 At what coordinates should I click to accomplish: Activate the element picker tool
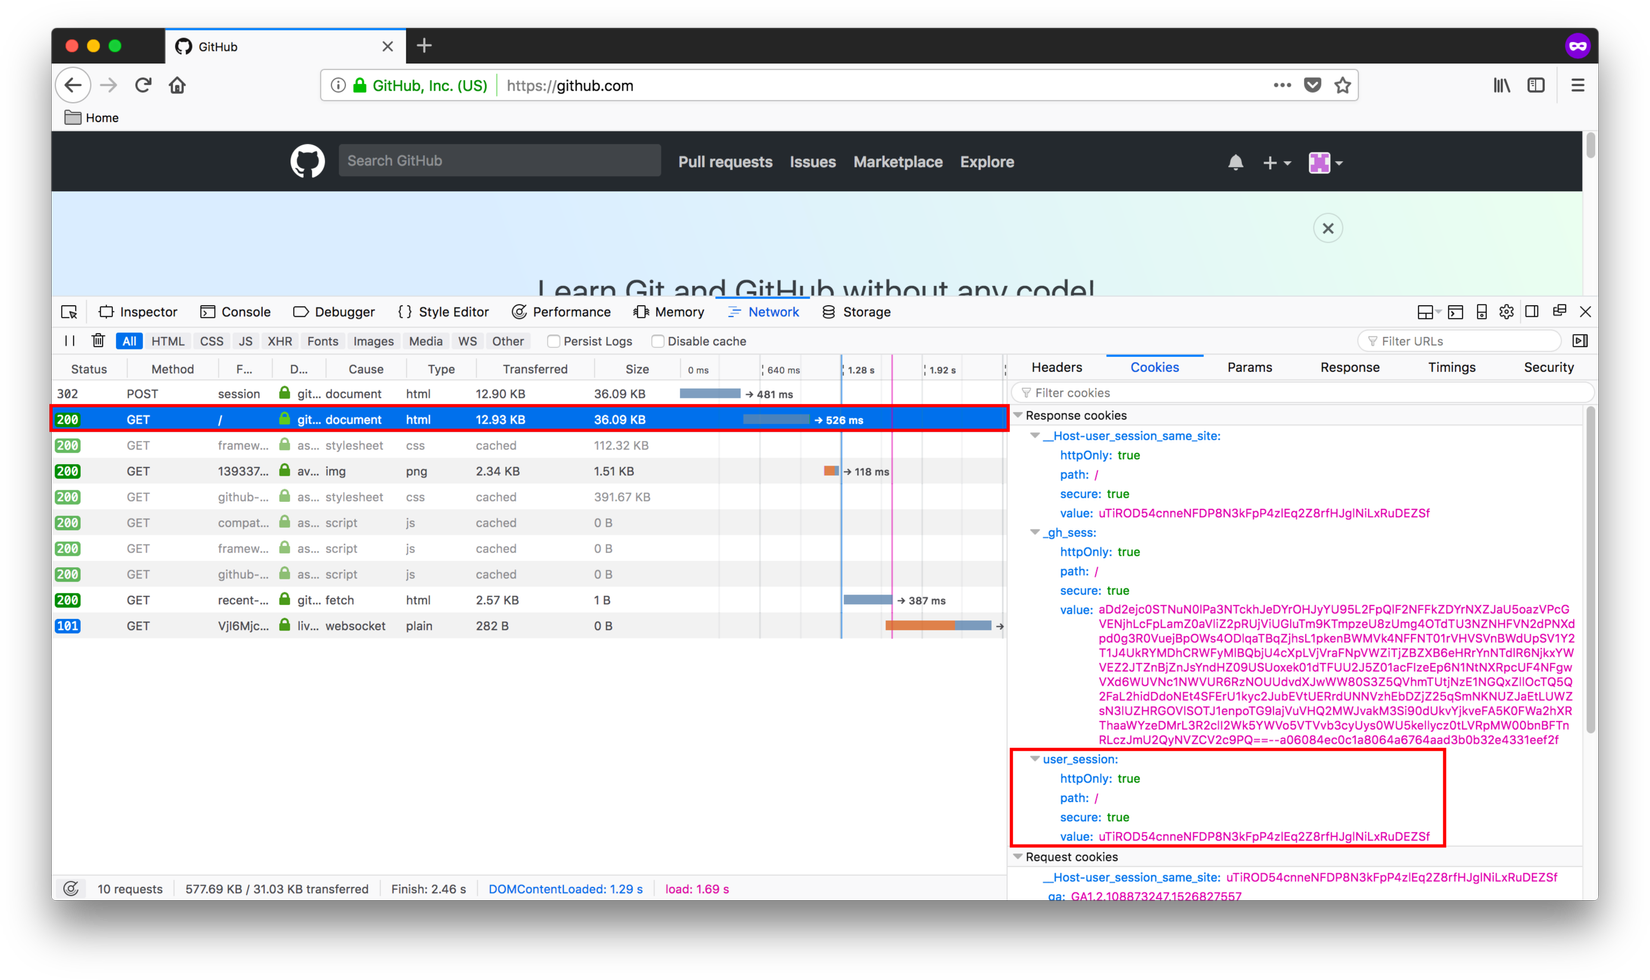pos(69,312)
